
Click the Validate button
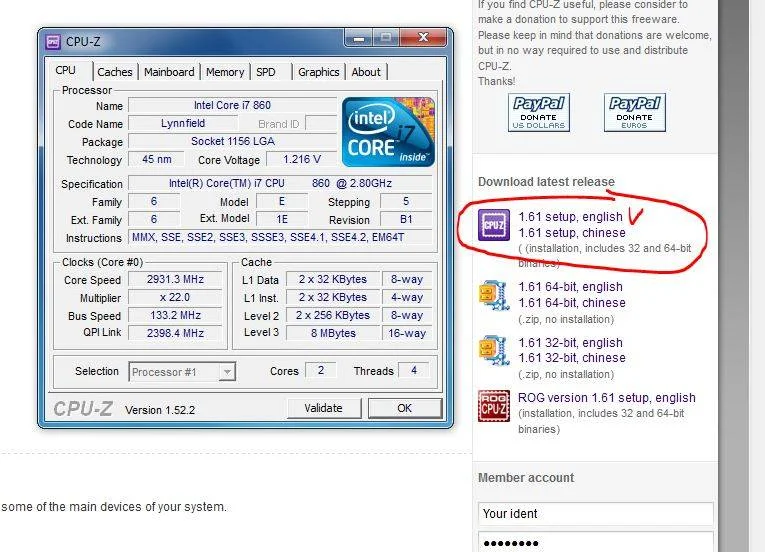(324, 408)
